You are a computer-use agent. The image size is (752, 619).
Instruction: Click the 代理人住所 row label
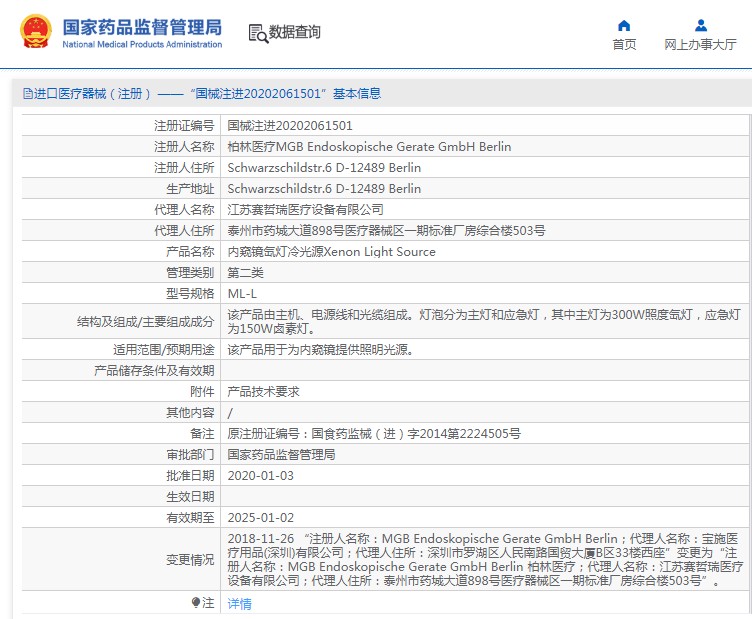pyautogui.click(x=184, y=231)
